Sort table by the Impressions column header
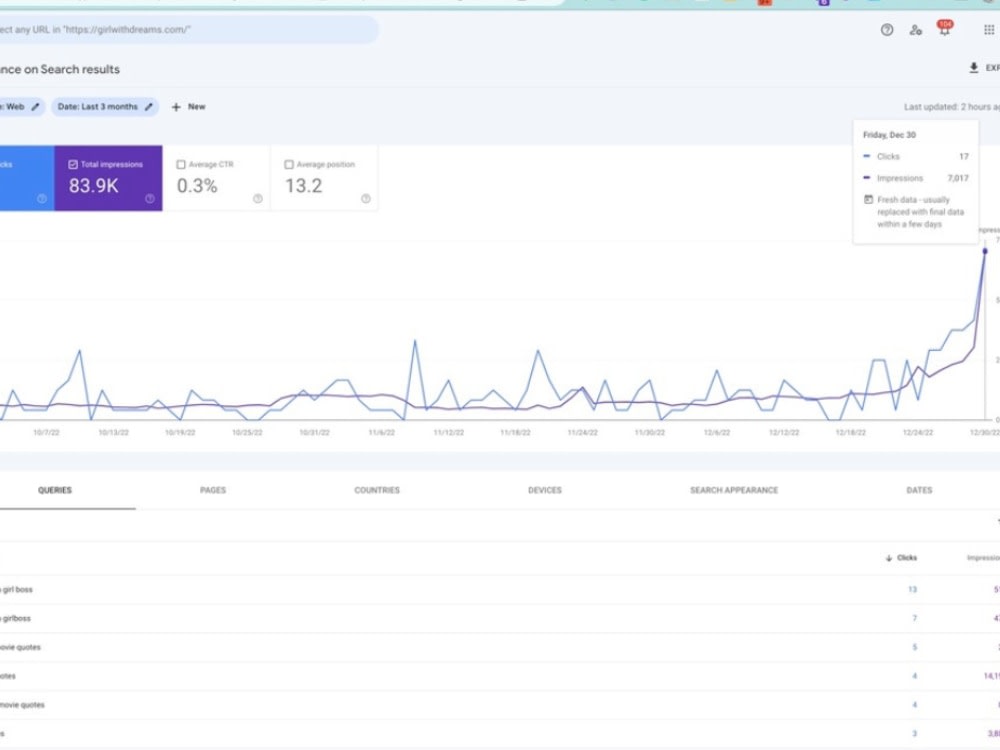The image size is (1000, 750). point(983,558)
